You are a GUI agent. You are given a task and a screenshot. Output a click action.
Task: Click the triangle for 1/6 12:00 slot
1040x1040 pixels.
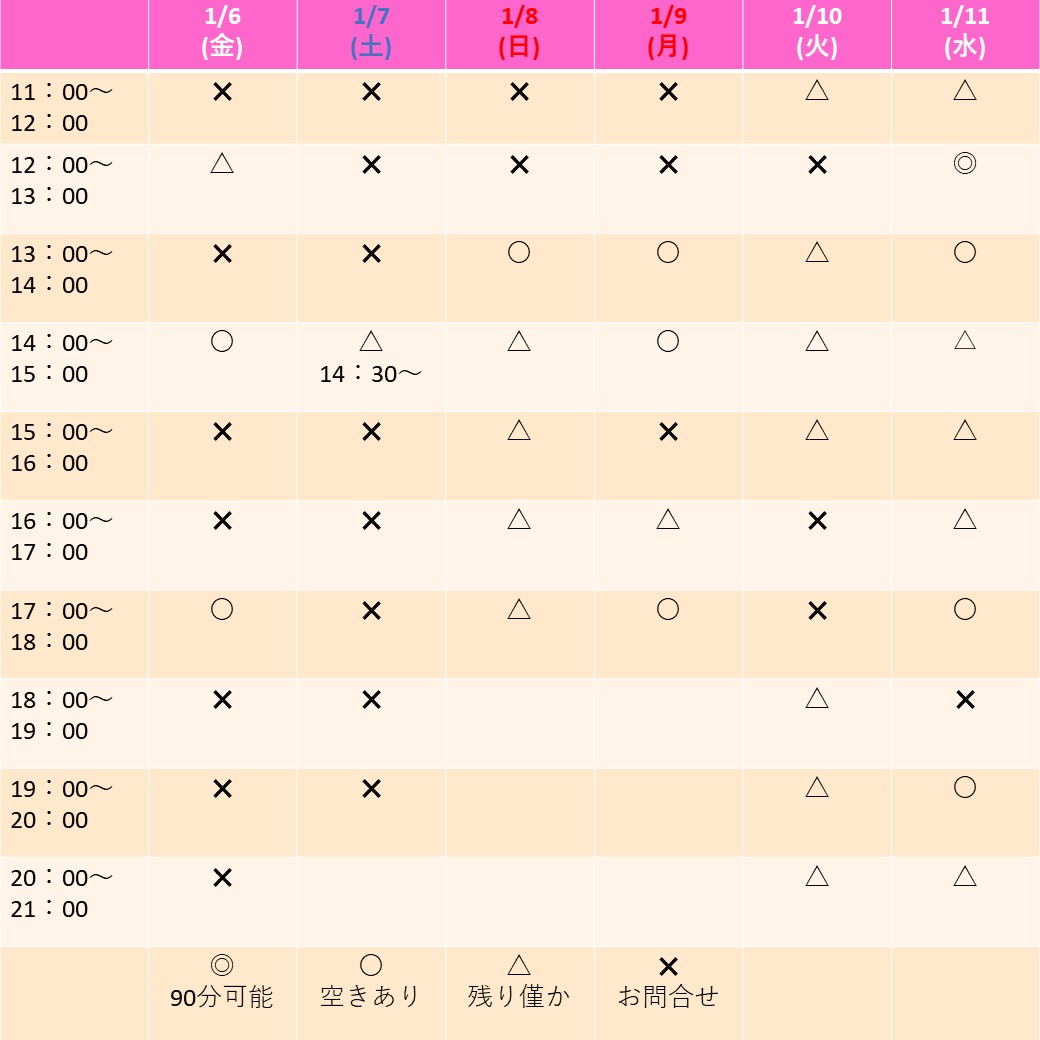pyautogui.click(x=222, y=163)
